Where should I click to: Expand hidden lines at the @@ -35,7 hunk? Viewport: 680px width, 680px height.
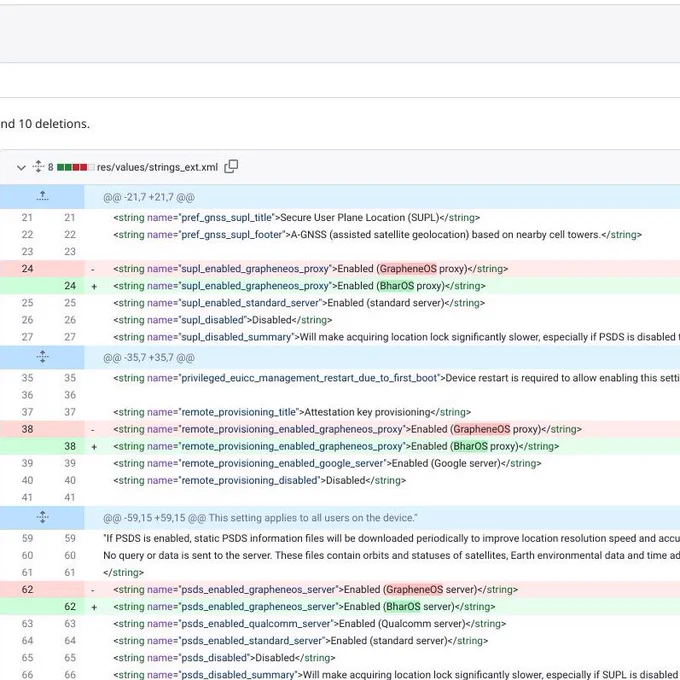click(42, 357)
